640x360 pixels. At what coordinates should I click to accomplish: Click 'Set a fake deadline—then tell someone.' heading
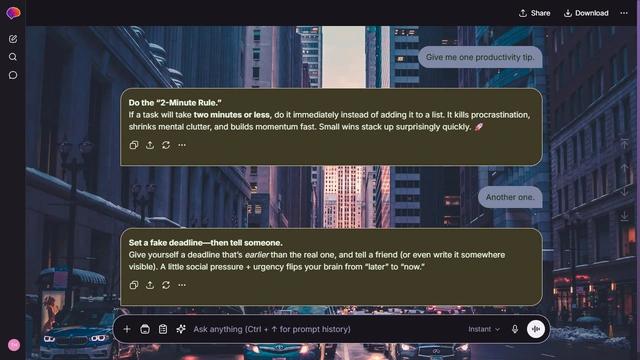[205, 243]
